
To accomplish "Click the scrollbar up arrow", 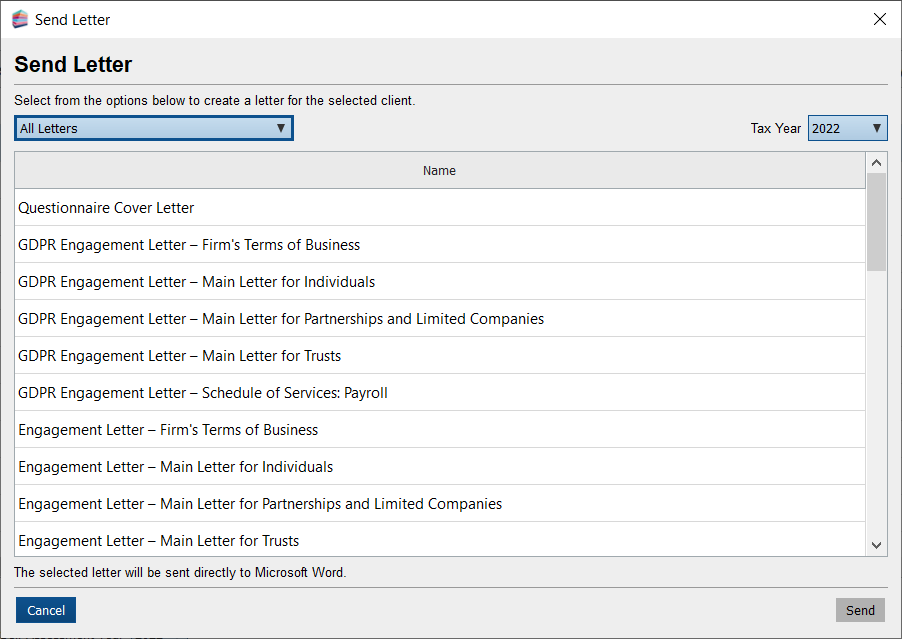I will (876, 163).
